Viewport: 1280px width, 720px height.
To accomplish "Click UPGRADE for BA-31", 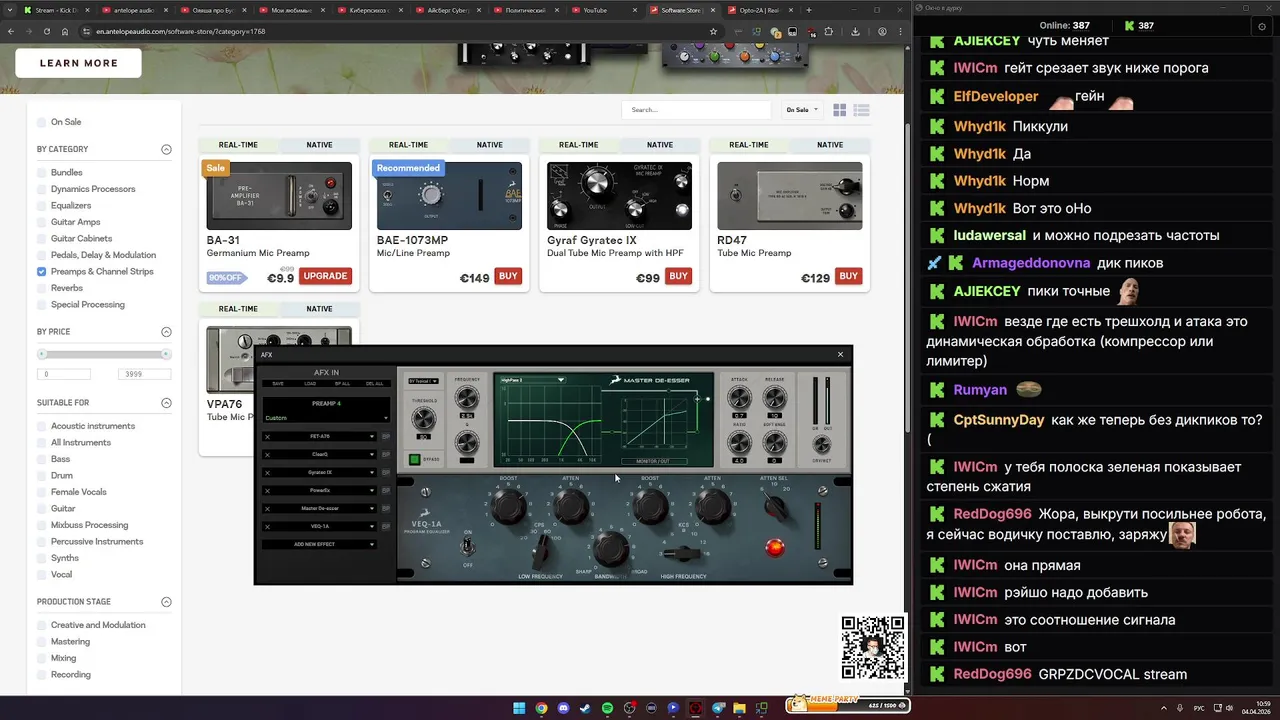I will pyautogui.click(x=325, y=276).
